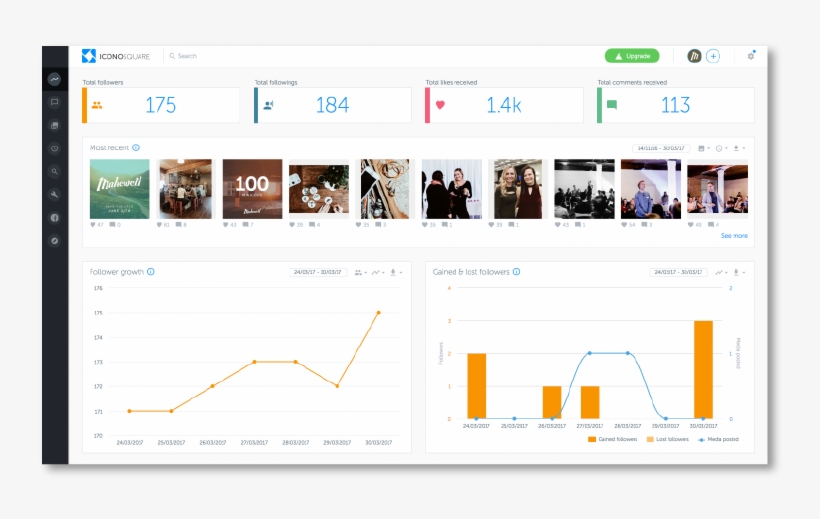This screenshot has height=519, width=820.
Task: Open the black-and-white audience post thumbnail
Action: [585, 189]
